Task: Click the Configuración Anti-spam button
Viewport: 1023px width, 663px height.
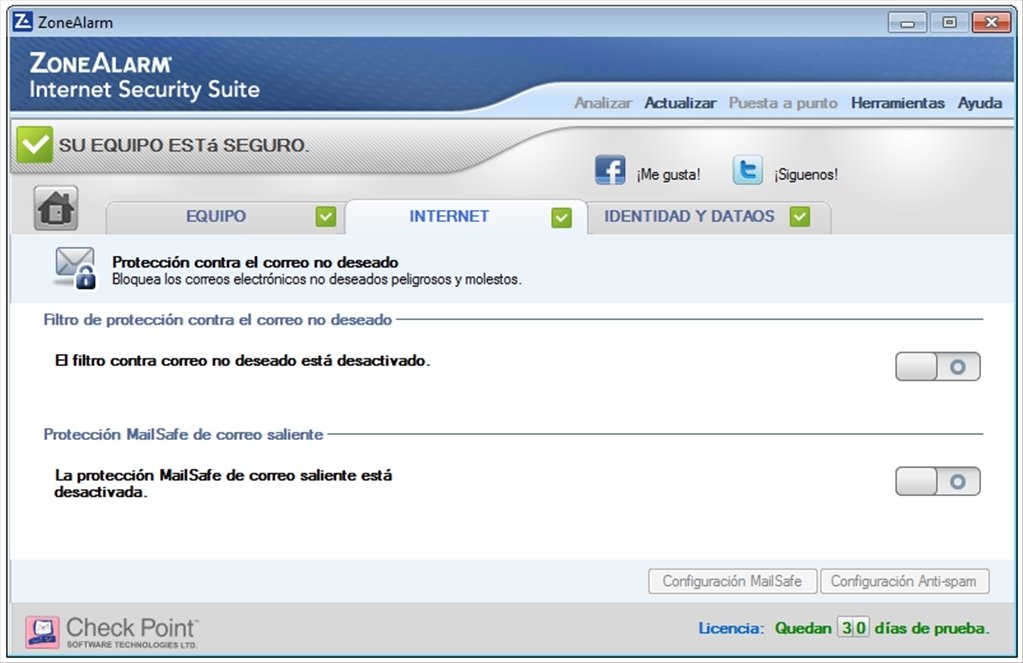Action: 904,581
